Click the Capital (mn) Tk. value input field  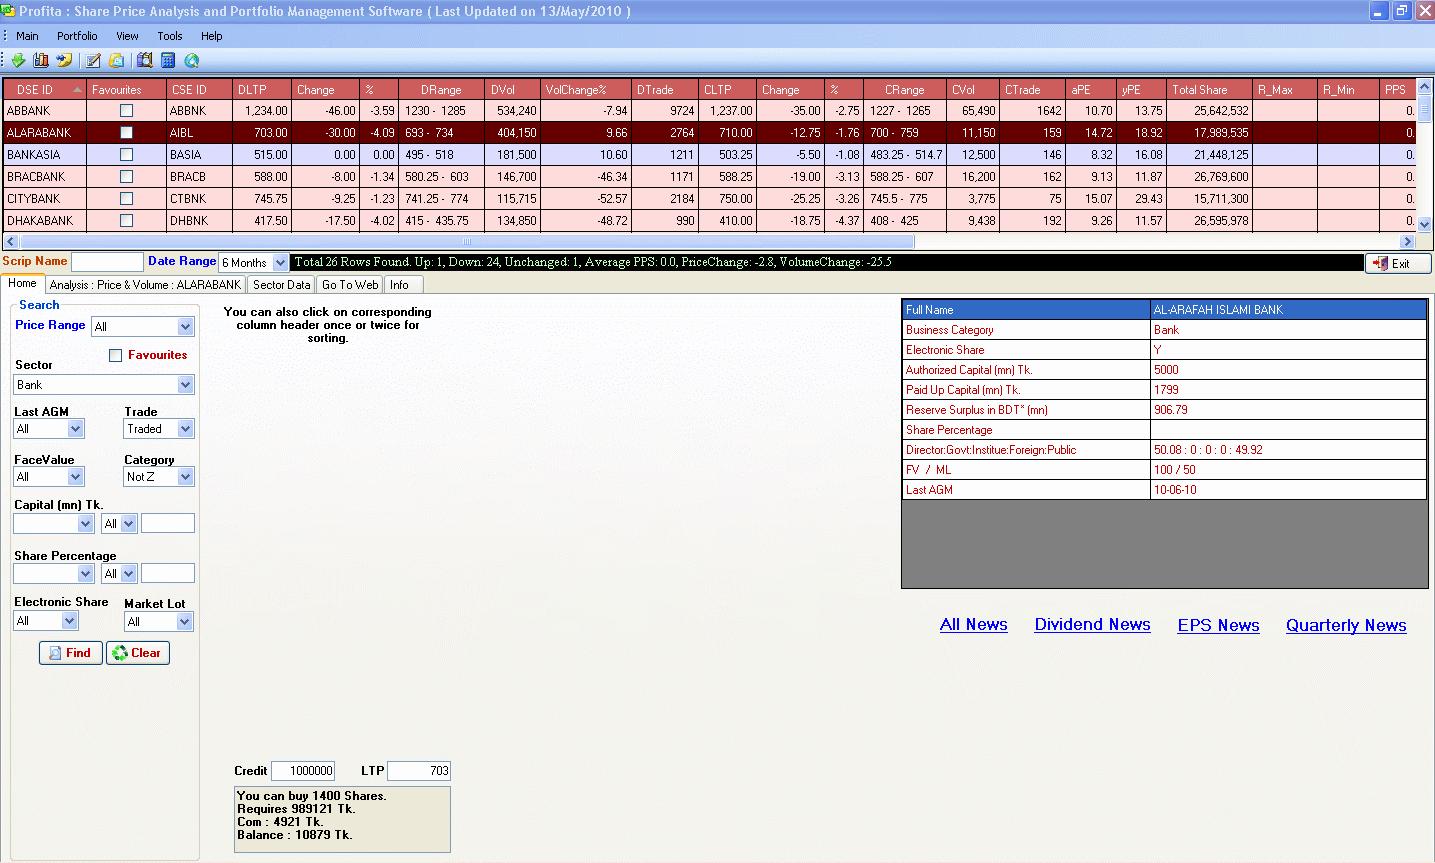click(168, 523)
